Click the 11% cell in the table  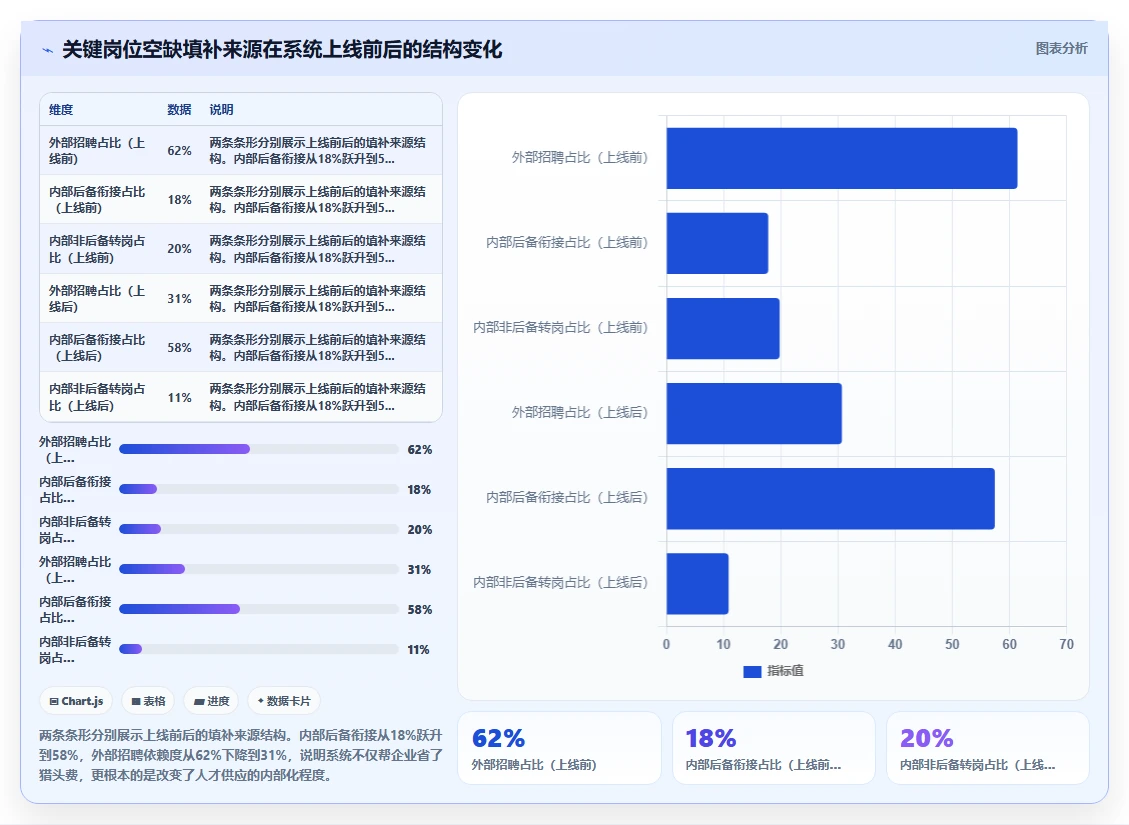[x=179, y=397]
